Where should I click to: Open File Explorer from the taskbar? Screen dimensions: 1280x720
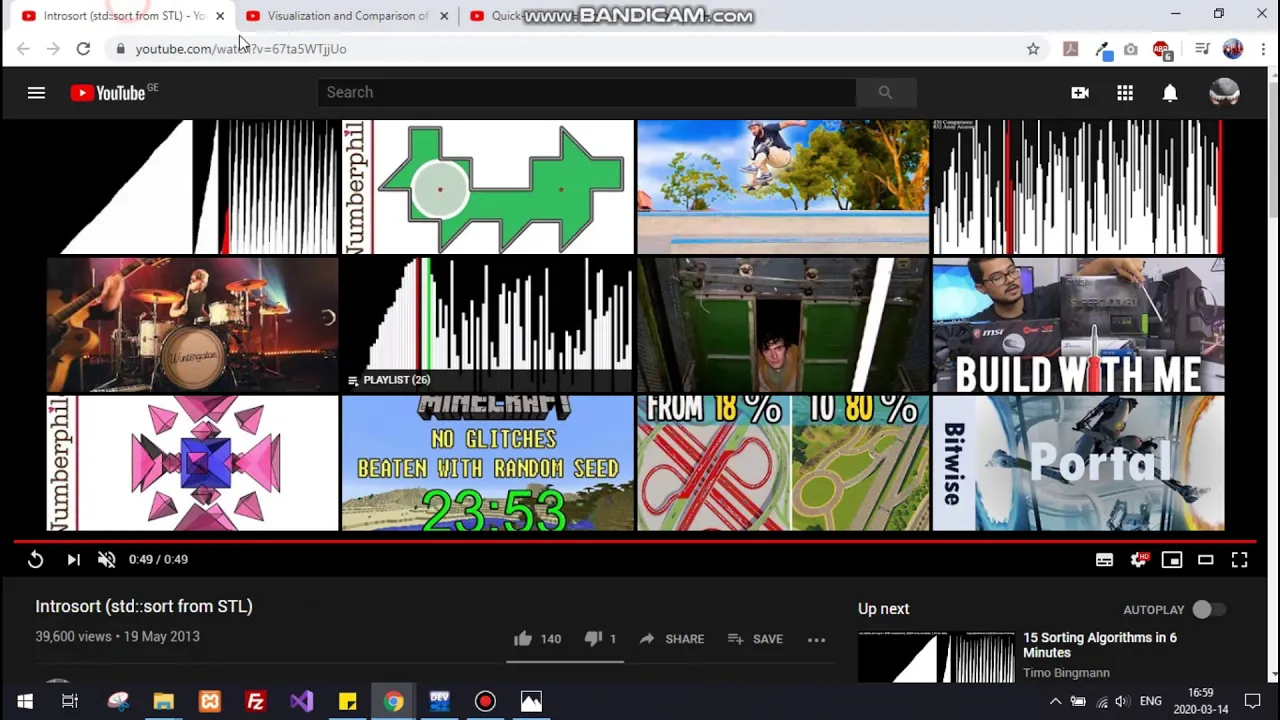(x=164, y=702)
